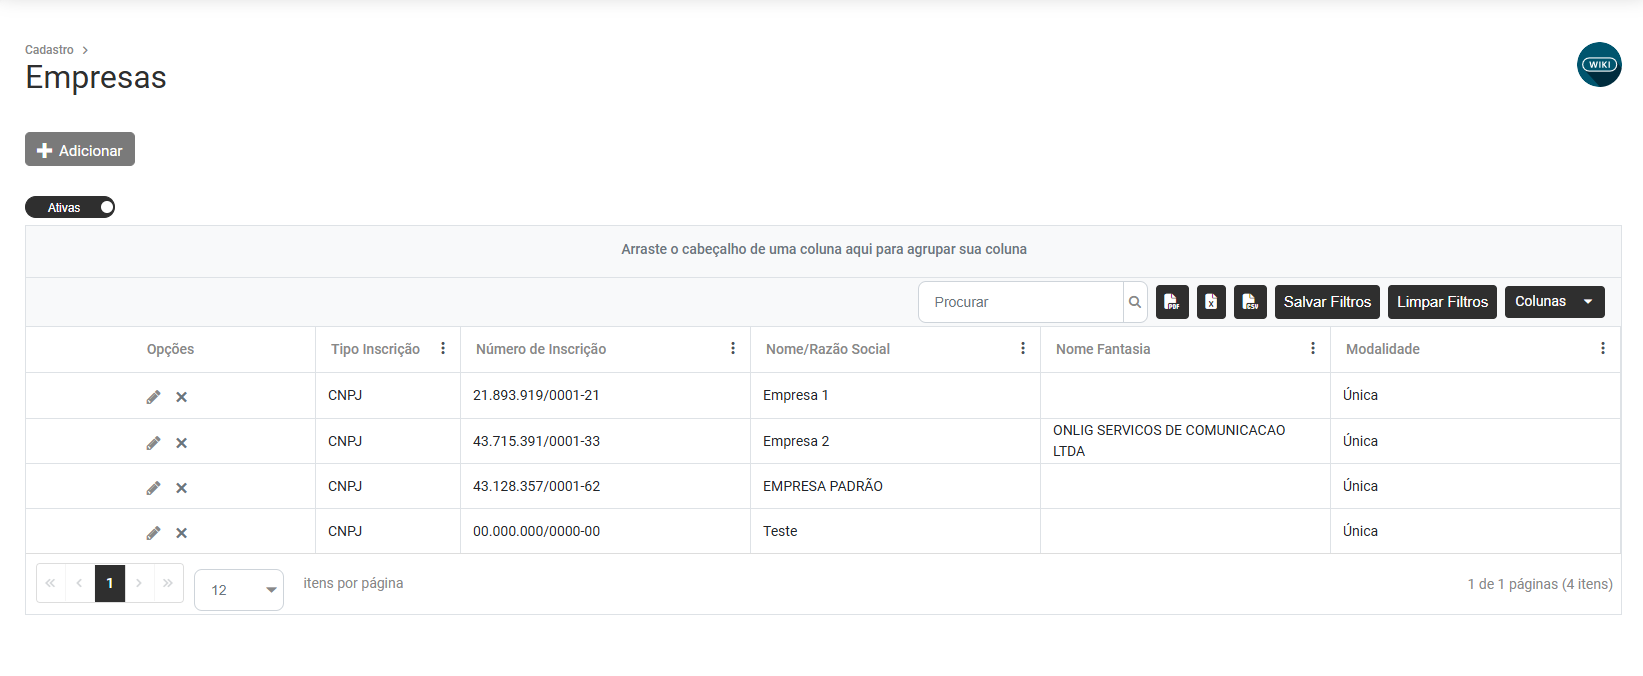Select CNPJ number 43.128.357/0001-62
This screenshot has height=676, width=1643.
click(x=536, y=486)
